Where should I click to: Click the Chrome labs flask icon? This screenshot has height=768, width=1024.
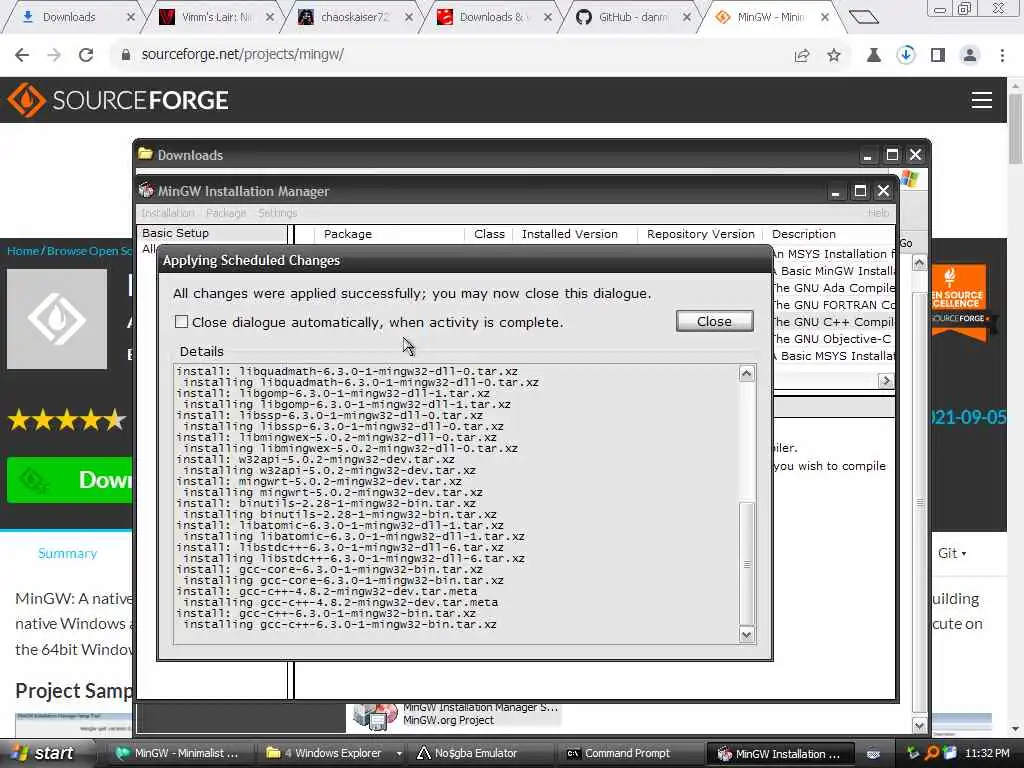pyautogui.click(x=874, y=56)
